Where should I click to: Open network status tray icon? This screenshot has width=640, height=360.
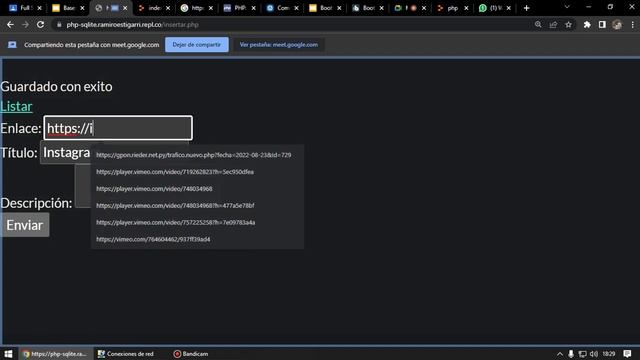[x=582, y=354]
